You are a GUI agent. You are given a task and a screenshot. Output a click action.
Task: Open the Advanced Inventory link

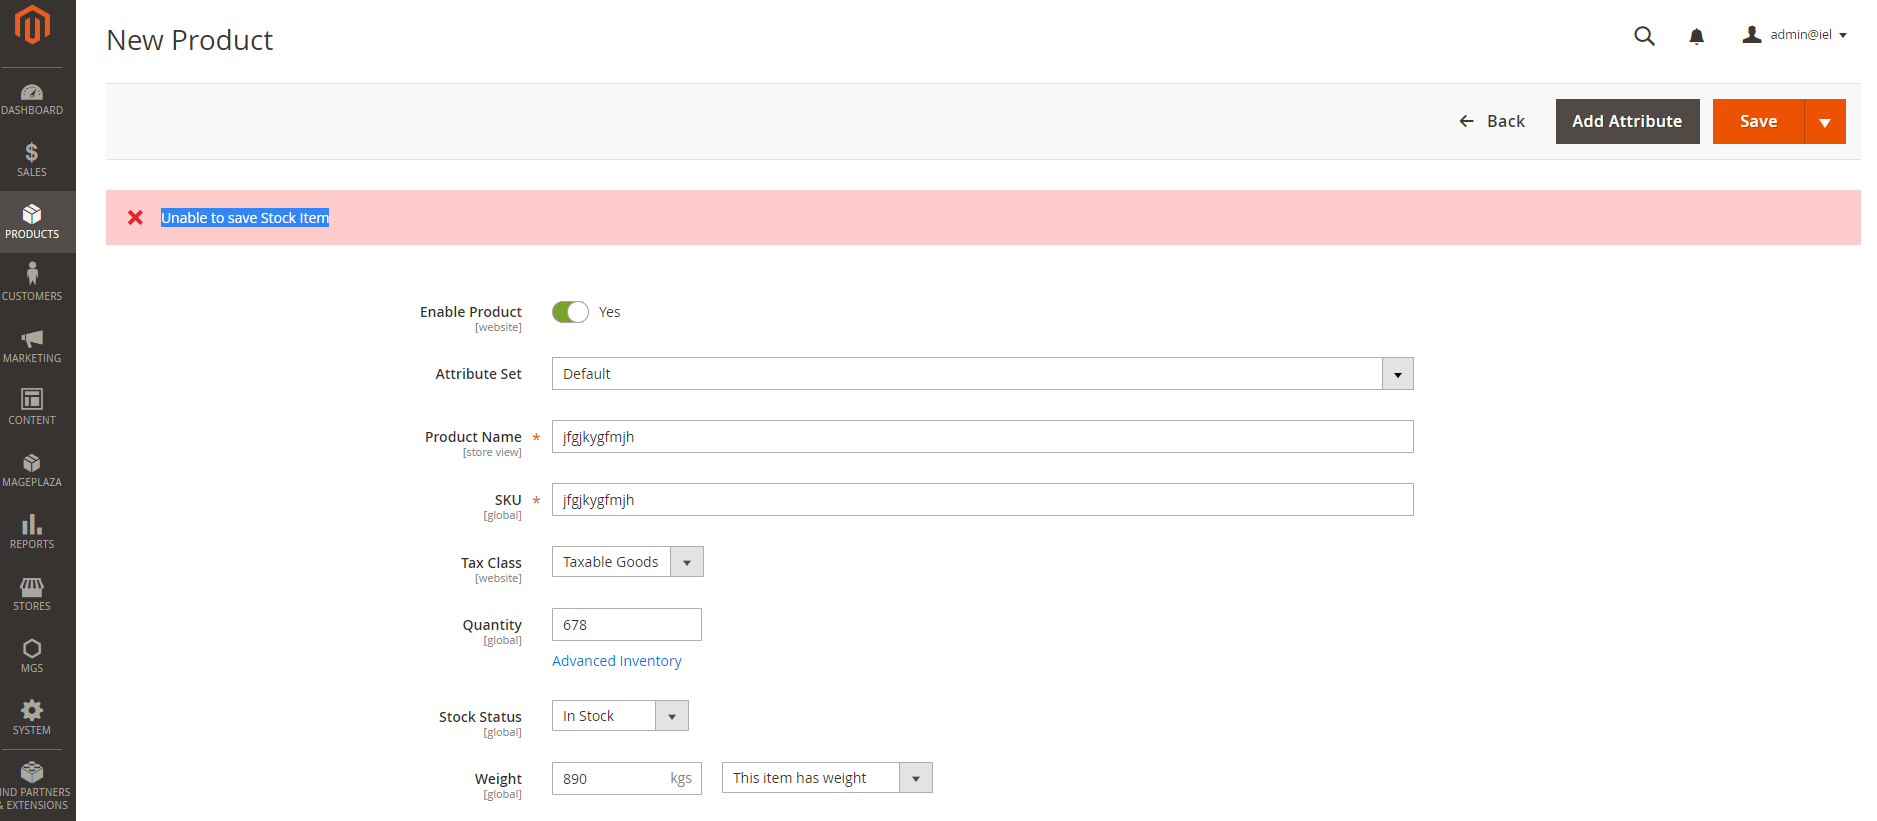click(x=616, y=661)
